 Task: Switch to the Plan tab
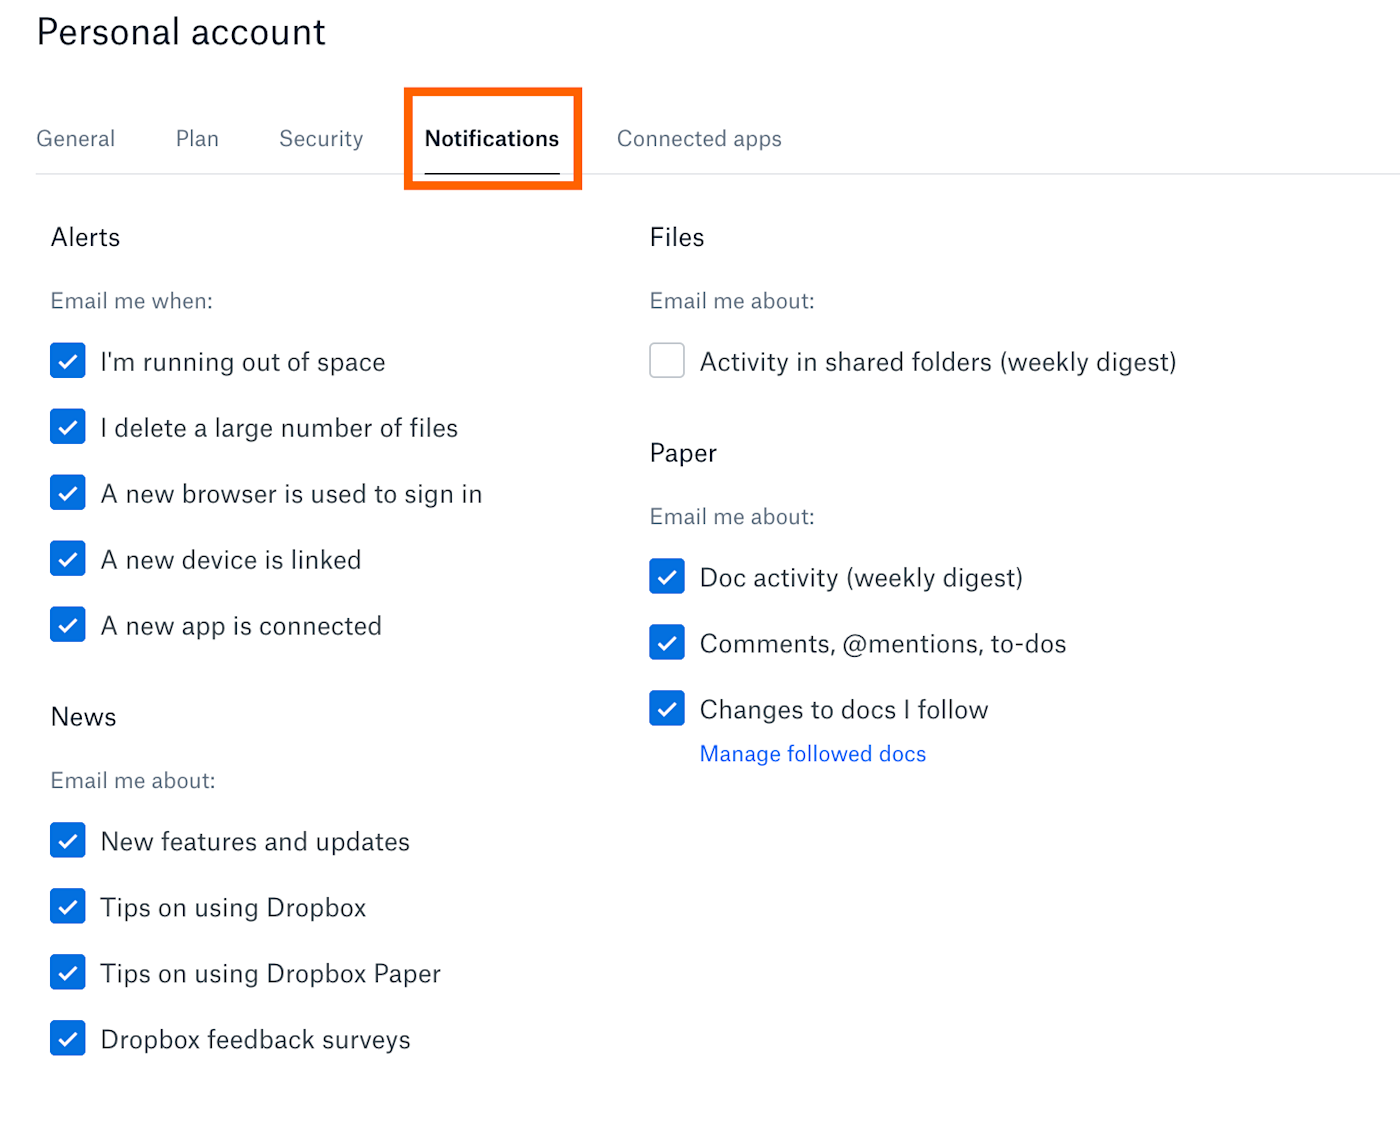[x=197, y=139]
